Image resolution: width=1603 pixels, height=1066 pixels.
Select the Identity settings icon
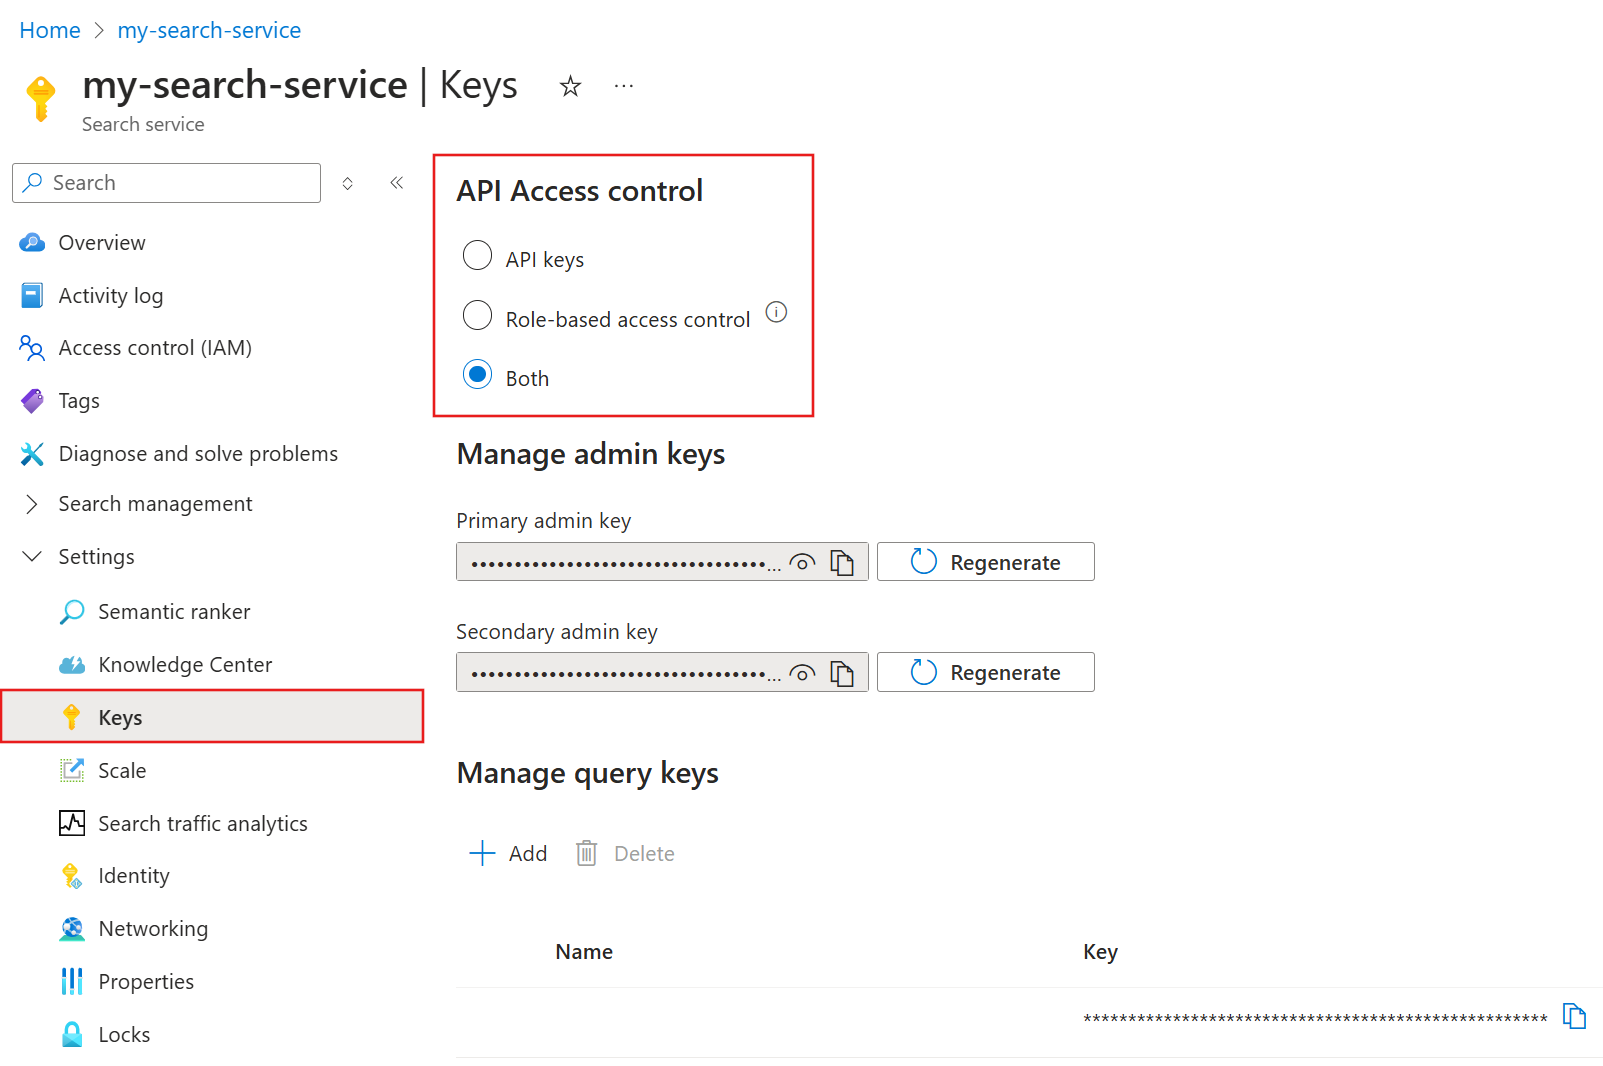(x=72, y=875)
